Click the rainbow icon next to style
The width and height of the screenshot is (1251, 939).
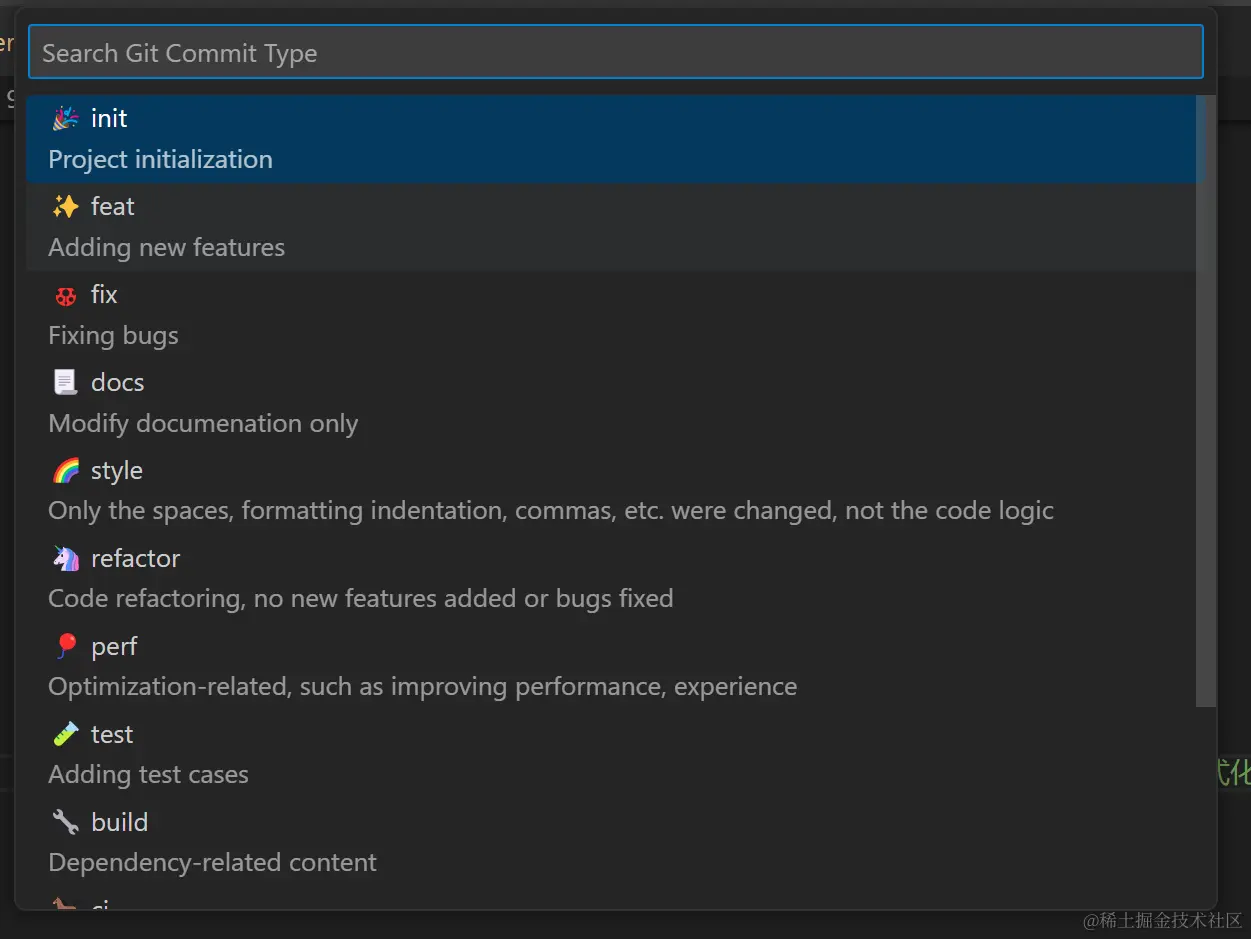[x=66, y=471]
